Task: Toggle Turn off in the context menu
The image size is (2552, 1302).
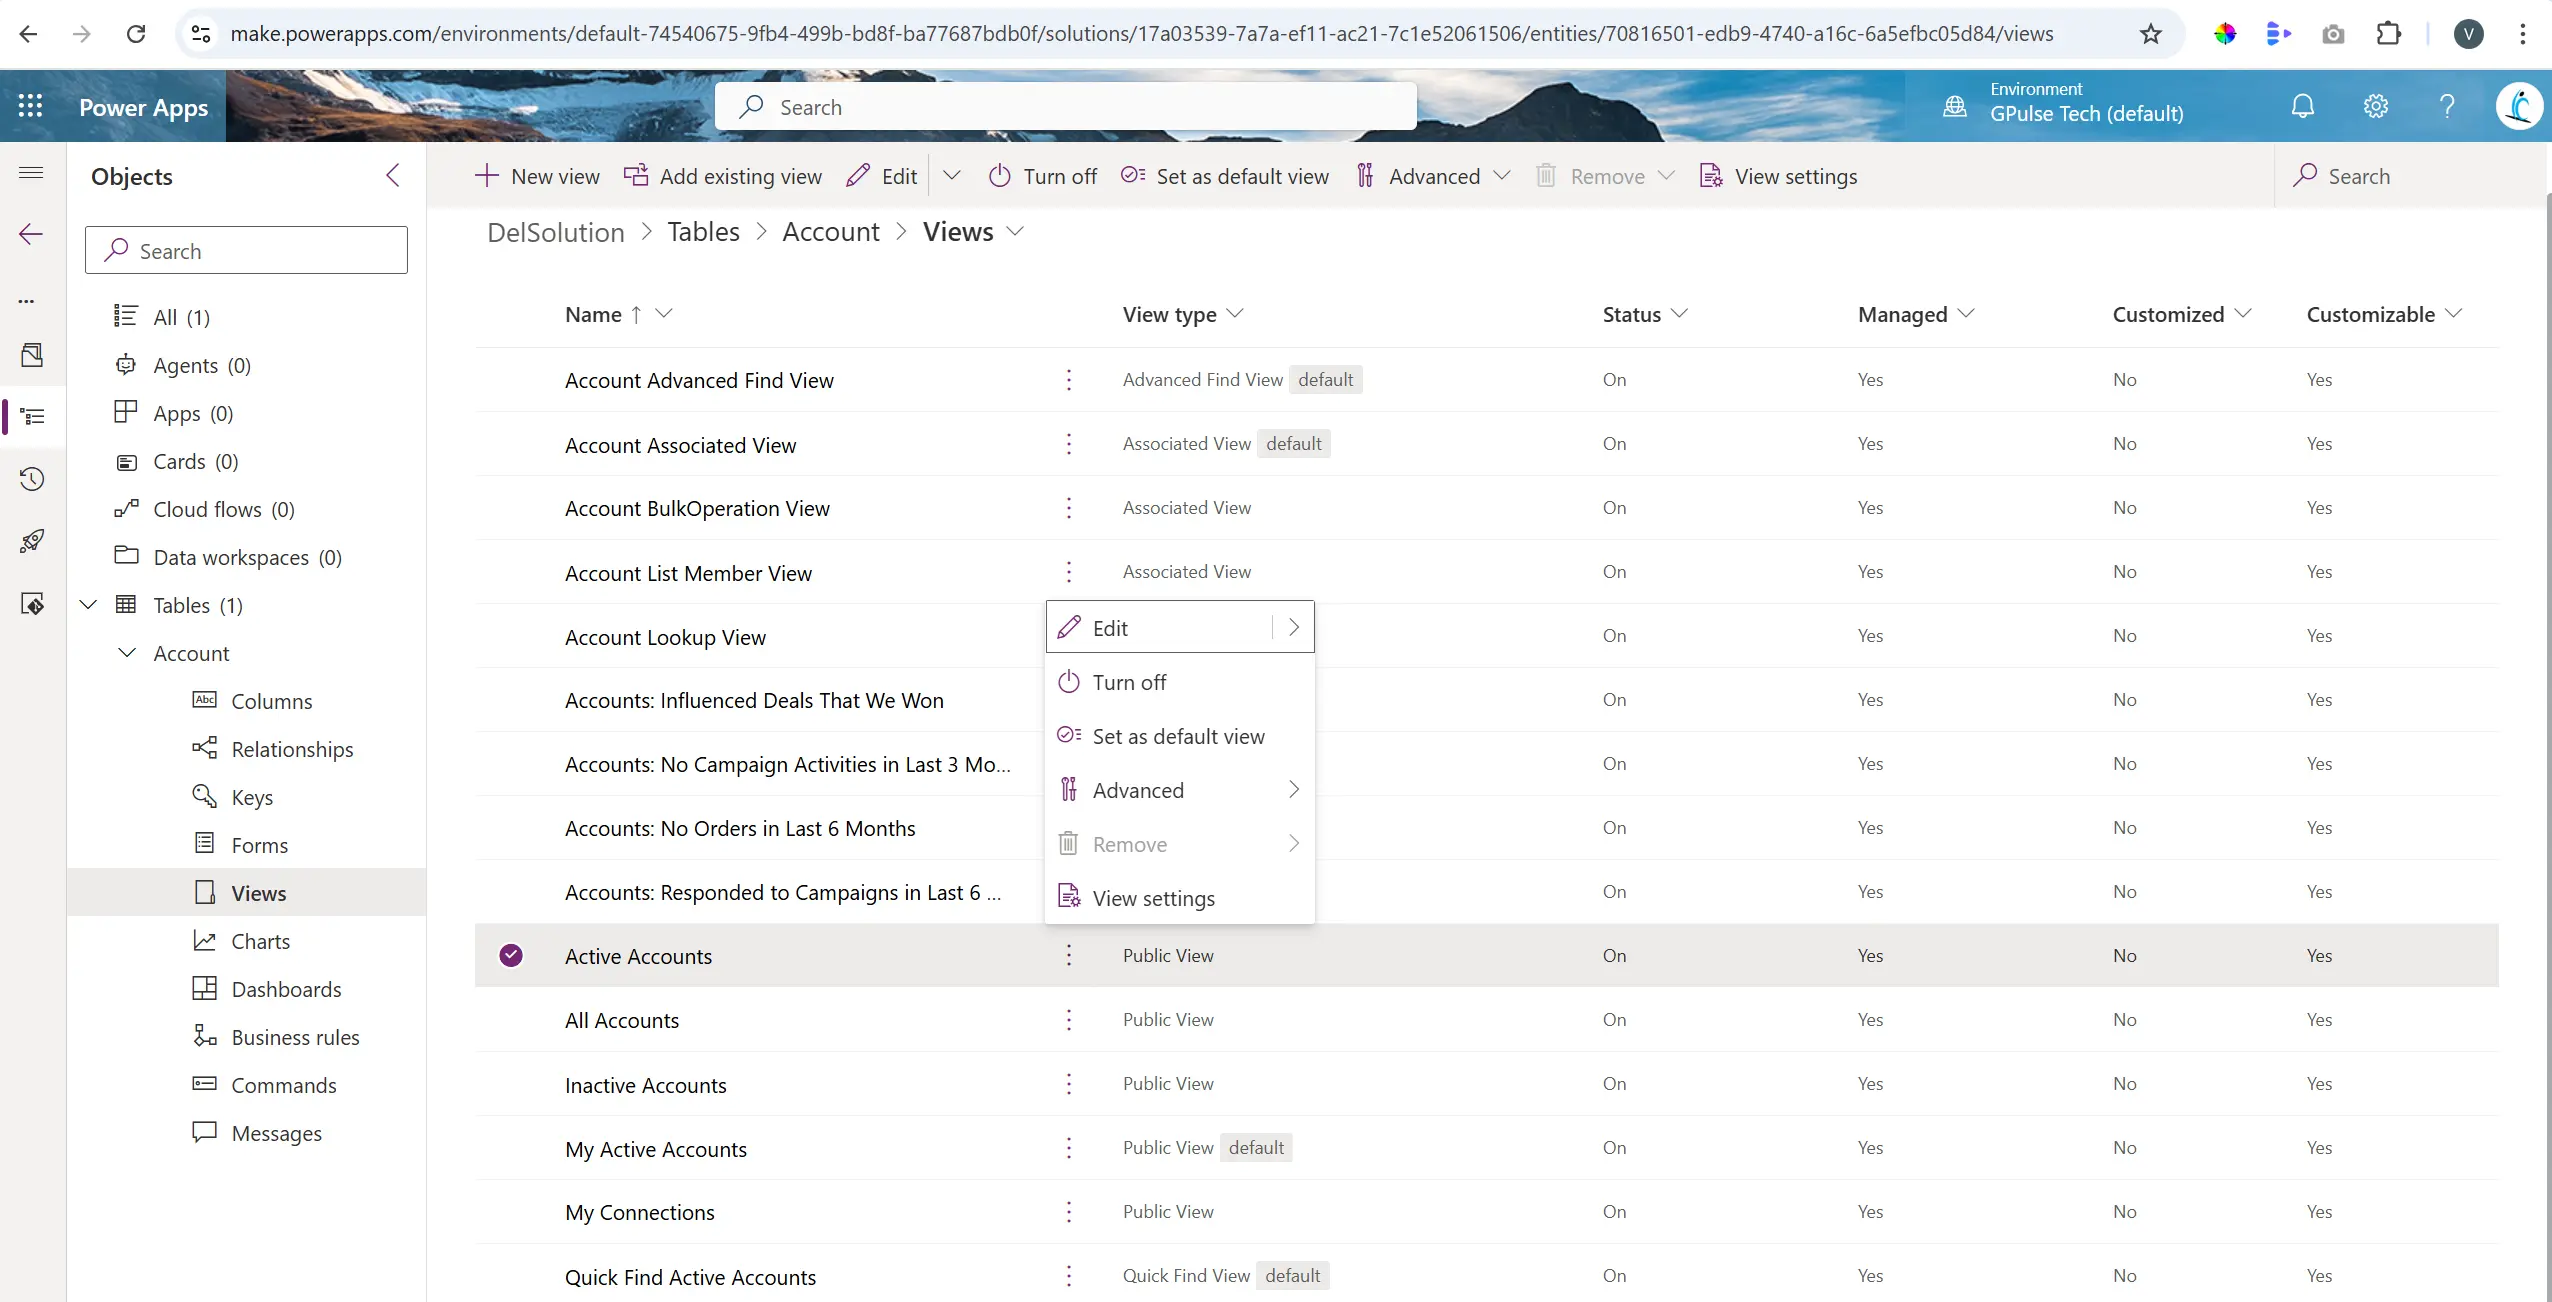Action: click(x=1130, y=682)
